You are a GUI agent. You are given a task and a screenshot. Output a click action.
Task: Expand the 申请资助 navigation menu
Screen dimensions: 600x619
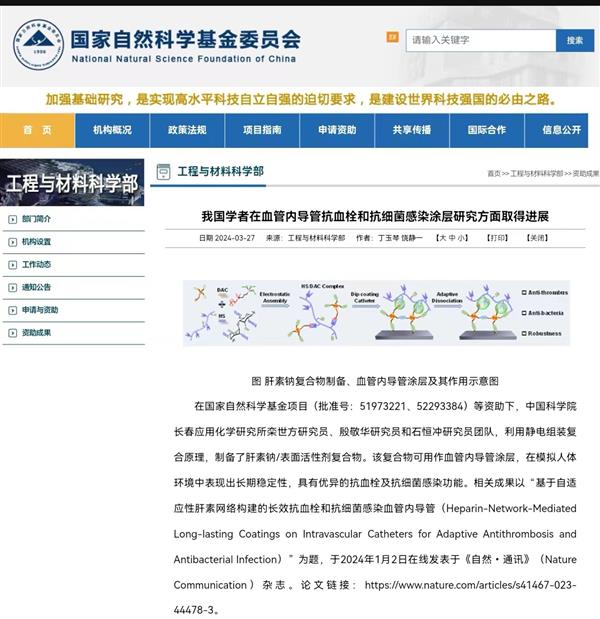[x=337, y=130]
